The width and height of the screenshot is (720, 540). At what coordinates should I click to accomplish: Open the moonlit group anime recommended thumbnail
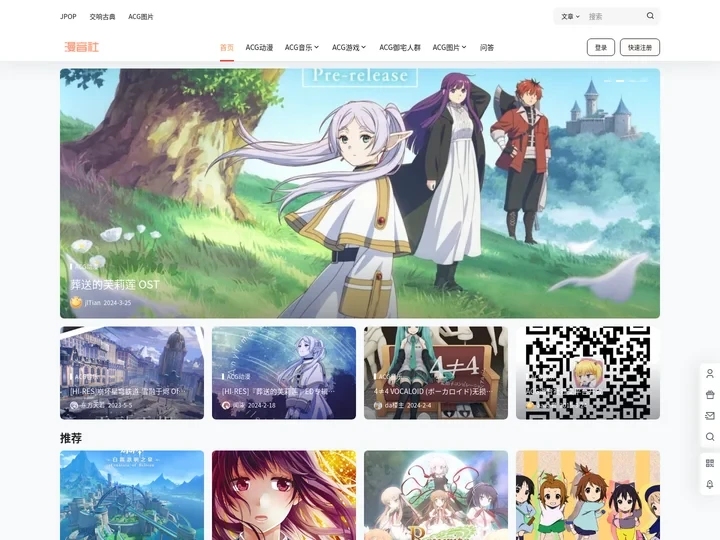point(436,495)
